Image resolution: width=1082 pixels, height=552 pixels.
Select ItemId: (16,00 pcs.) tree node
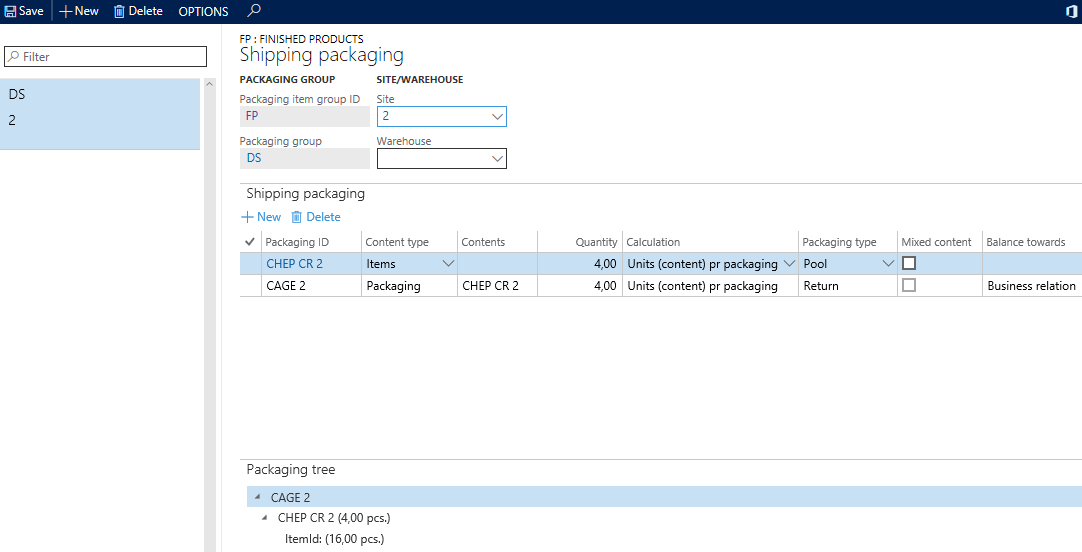pyautogui.click(x=335, y=539)
